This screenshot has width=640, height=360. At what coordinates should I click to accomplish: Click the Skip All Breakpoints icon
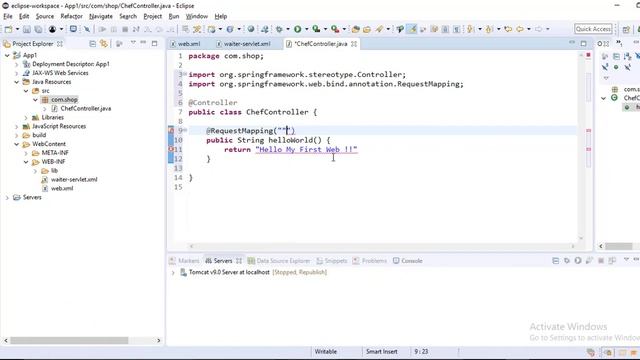point(87,29)
